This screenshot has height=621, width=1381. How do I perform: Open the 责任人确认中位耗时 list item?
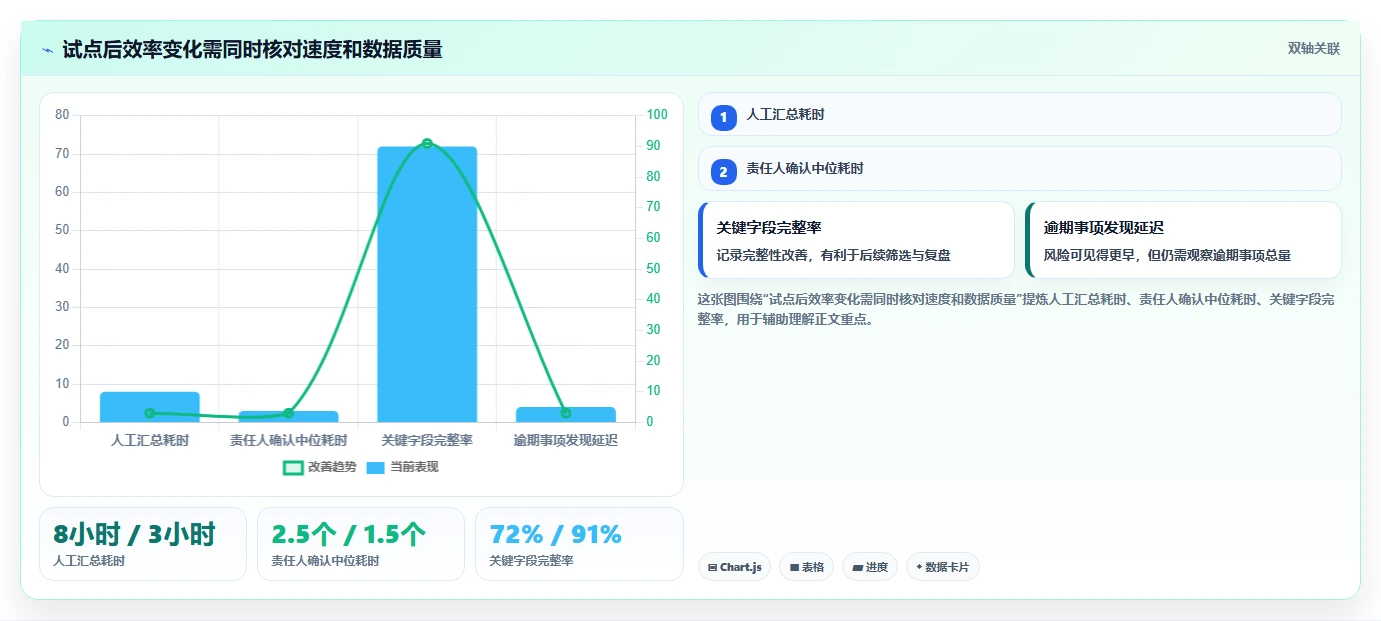click(x=1020, y=168)
